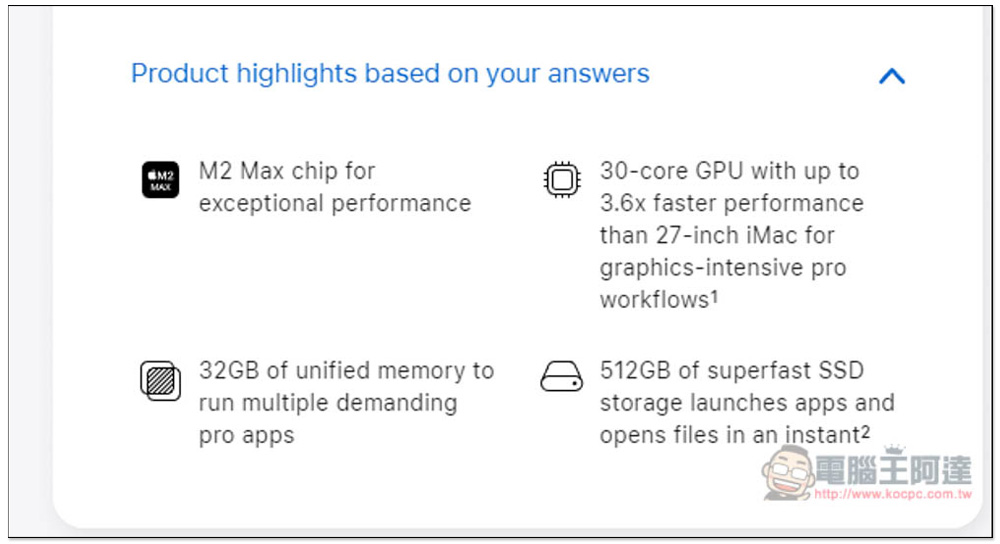Select the 'M2 Max chip for' text line
The width and height of the screenshot is (1000, 544).
[x=287, y=171]
